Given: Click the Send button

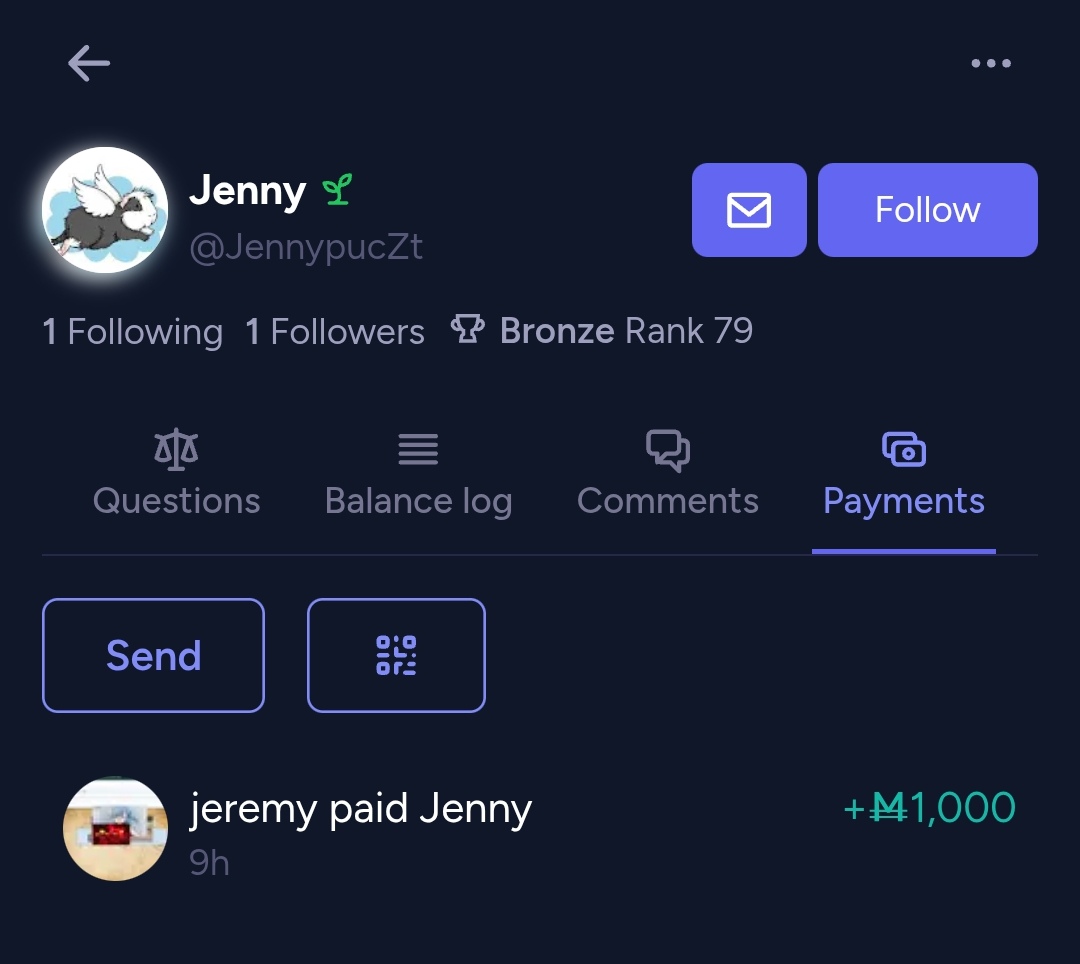Looking at the screenshot, I should [154, 655].
